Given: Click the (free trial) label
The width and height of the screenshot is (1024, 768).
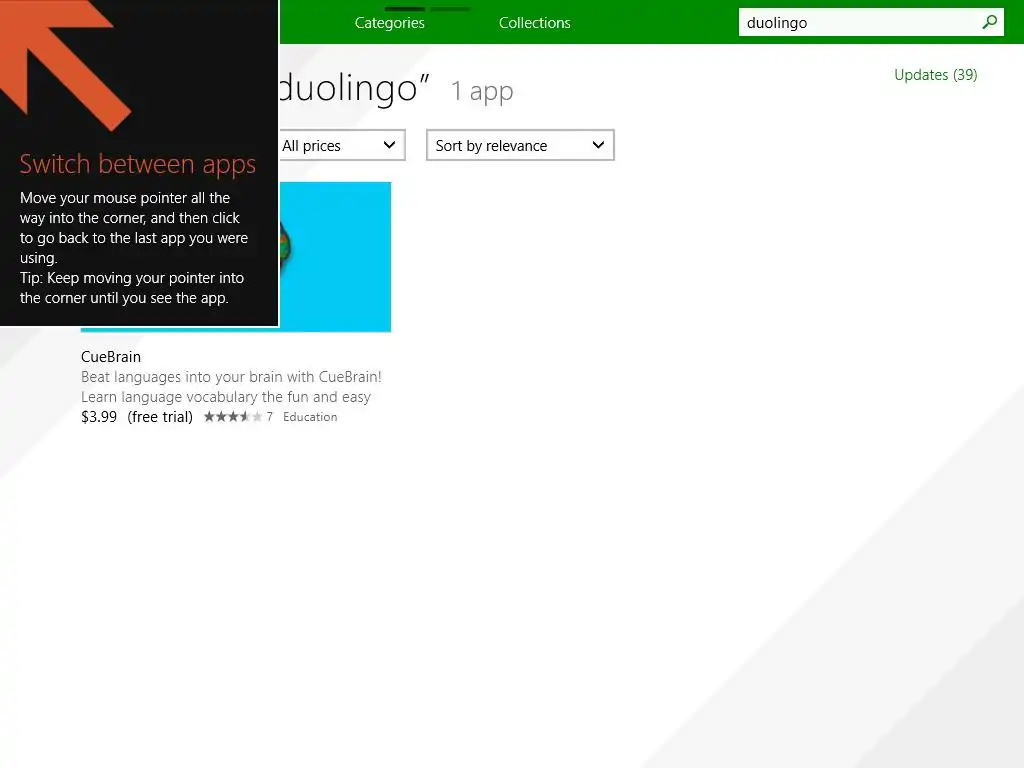Looking at the screenshot, I should pos(160,417).
